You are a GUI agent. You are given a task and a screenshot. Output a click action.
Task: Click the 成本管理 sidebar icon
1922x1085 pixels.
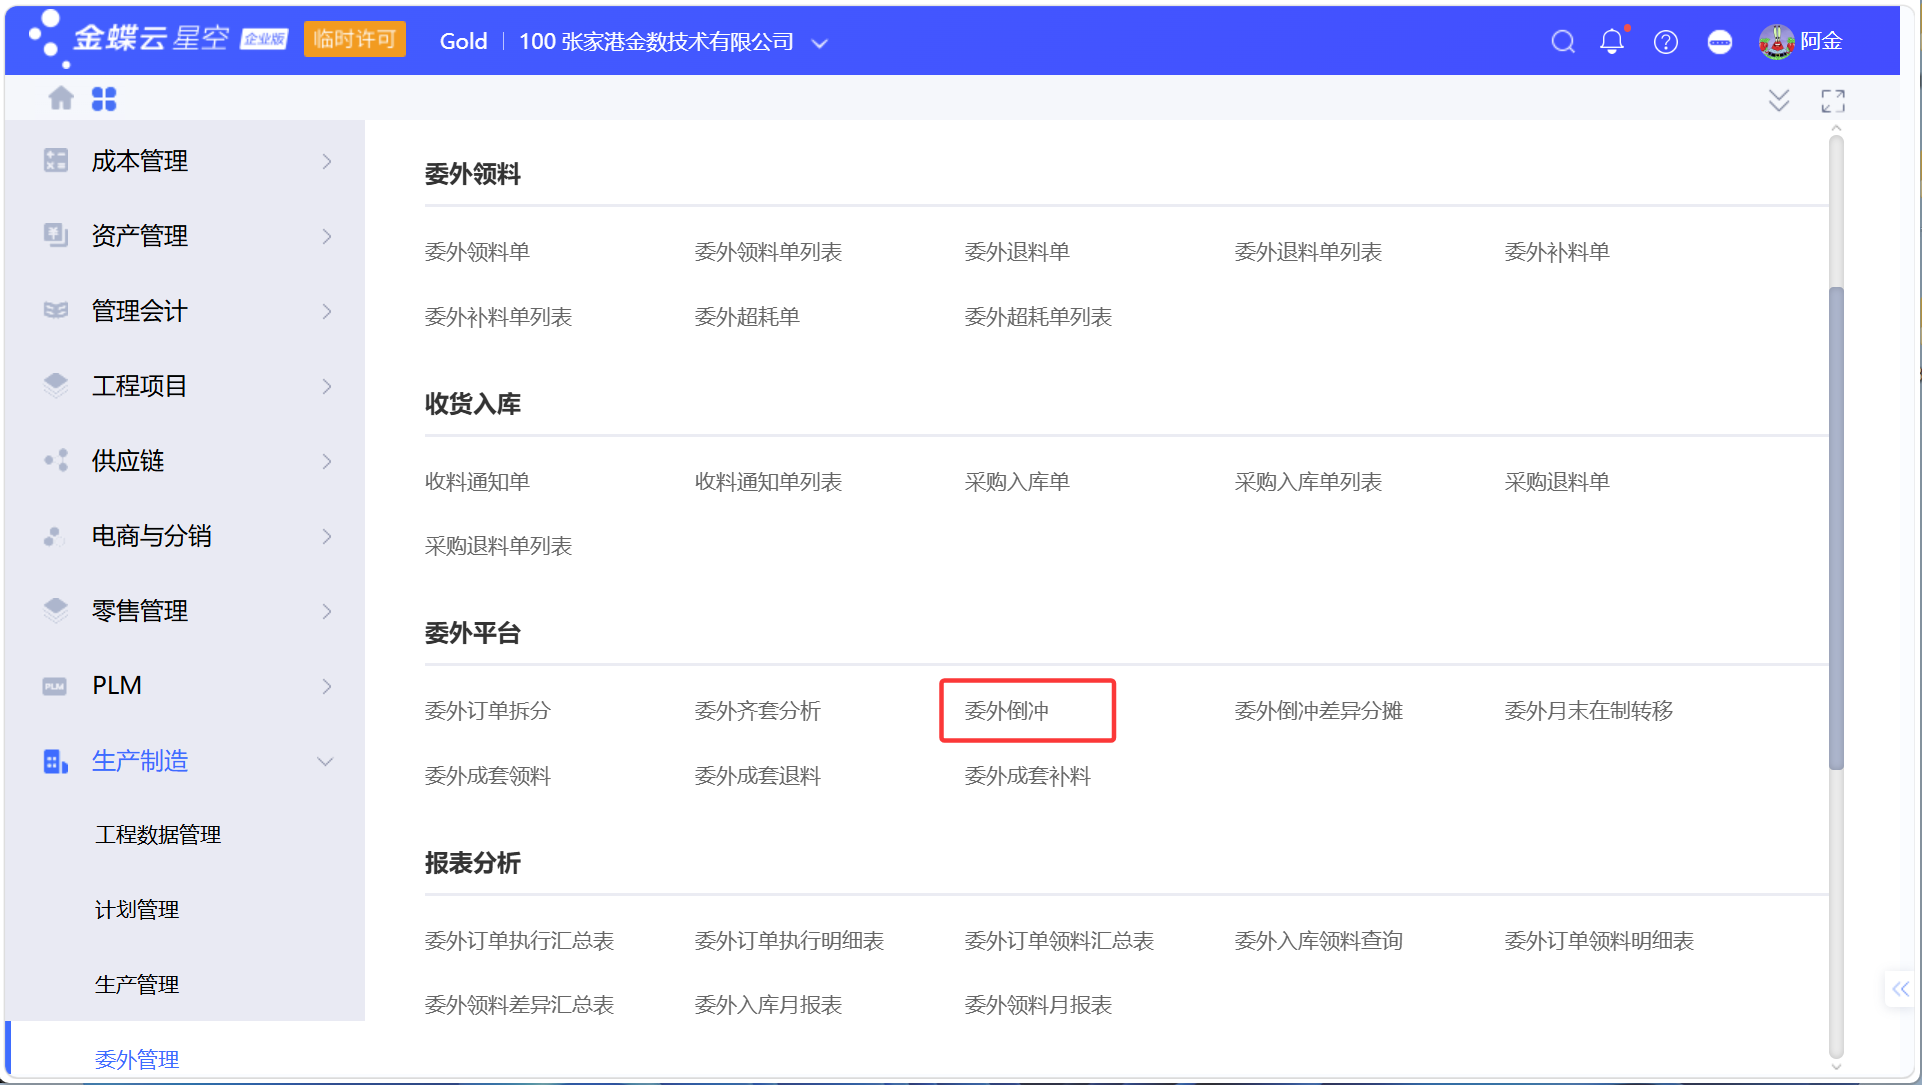(x=56, y=160)
